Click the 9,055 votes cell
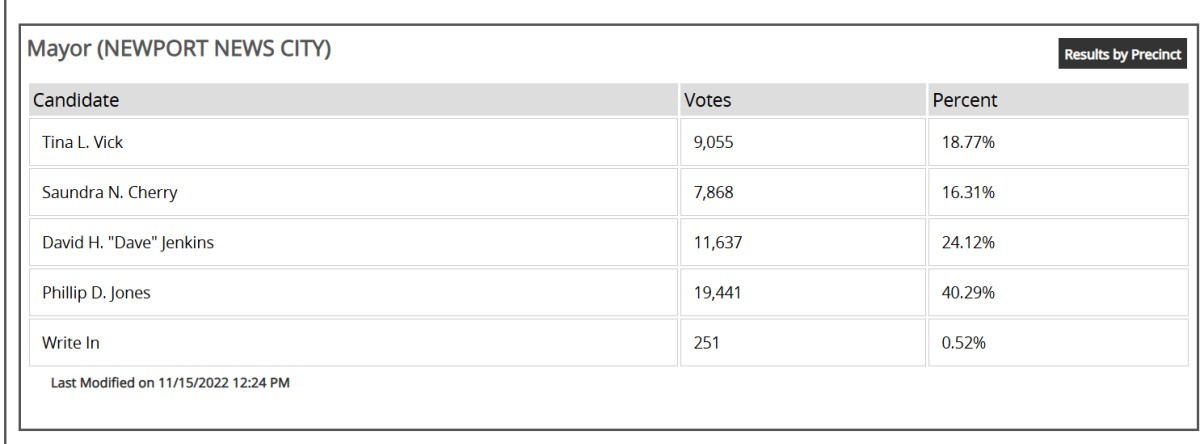The height and width of the screenshot is (444, 1200). tap(801, 143)
